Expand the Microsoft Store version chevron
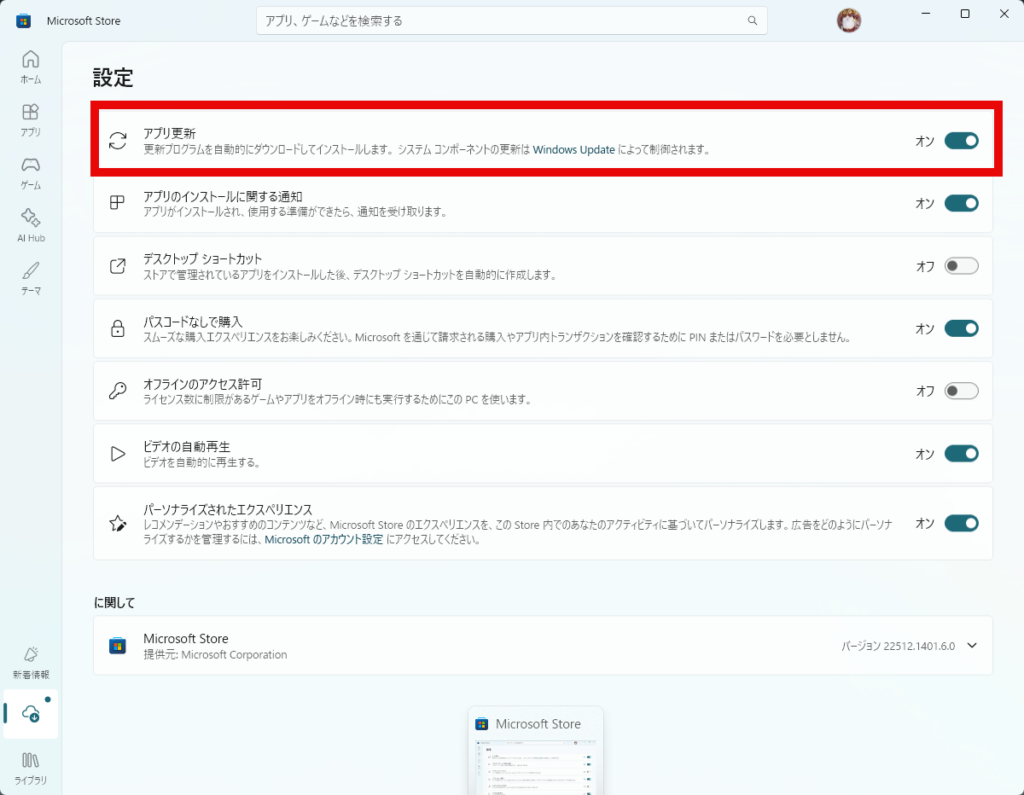 (x=972, y=646)
